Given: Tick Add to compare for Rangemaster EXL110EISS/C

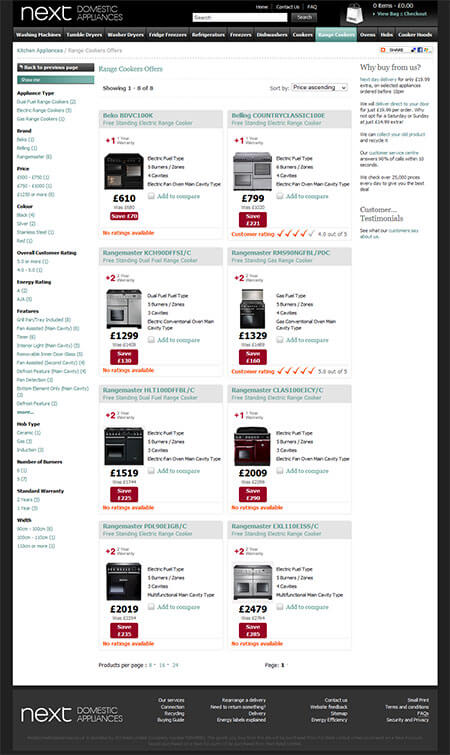Looking at the screenshot, I should click(x=280, y=607).
